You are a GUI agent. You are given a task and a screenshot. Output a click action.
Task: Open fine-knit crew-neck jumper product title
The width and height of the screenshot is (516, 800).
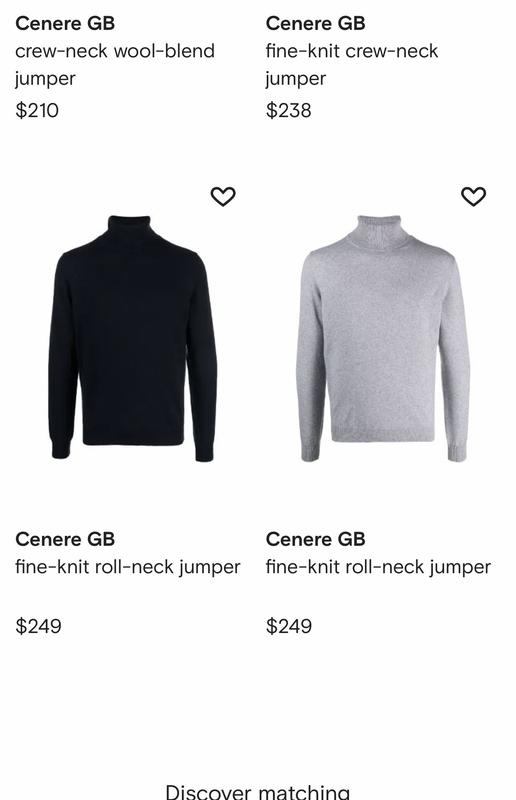coord(352,65)
